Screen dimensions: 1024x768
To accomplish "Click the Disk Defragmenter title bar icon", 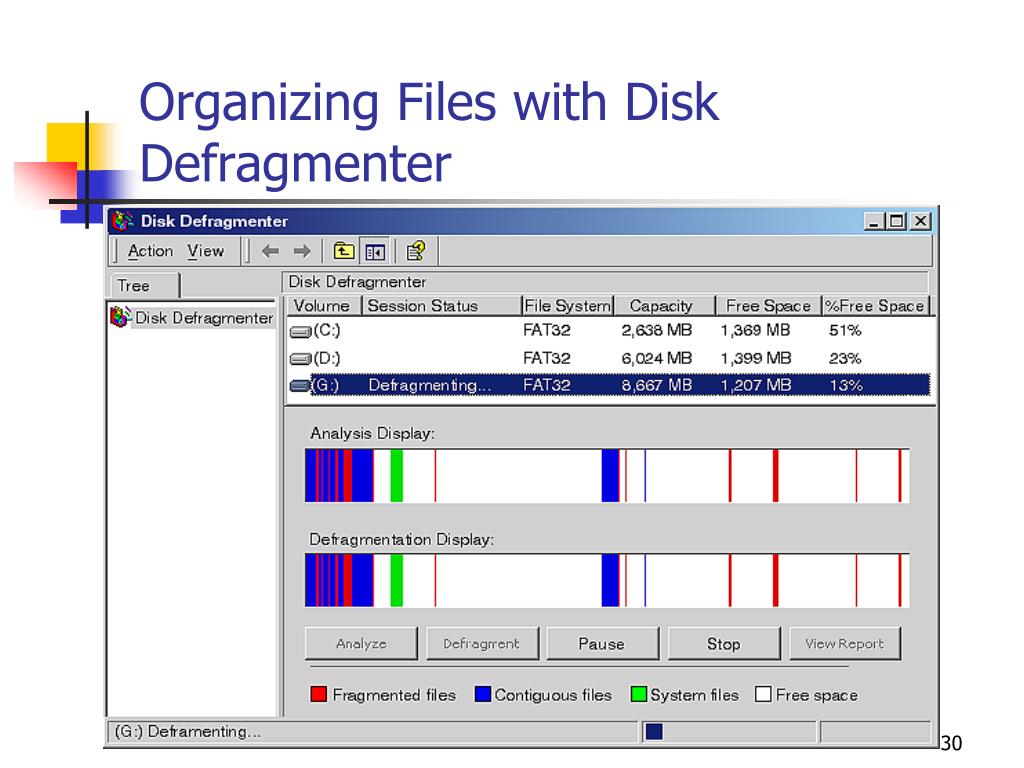I will point(122,221).
